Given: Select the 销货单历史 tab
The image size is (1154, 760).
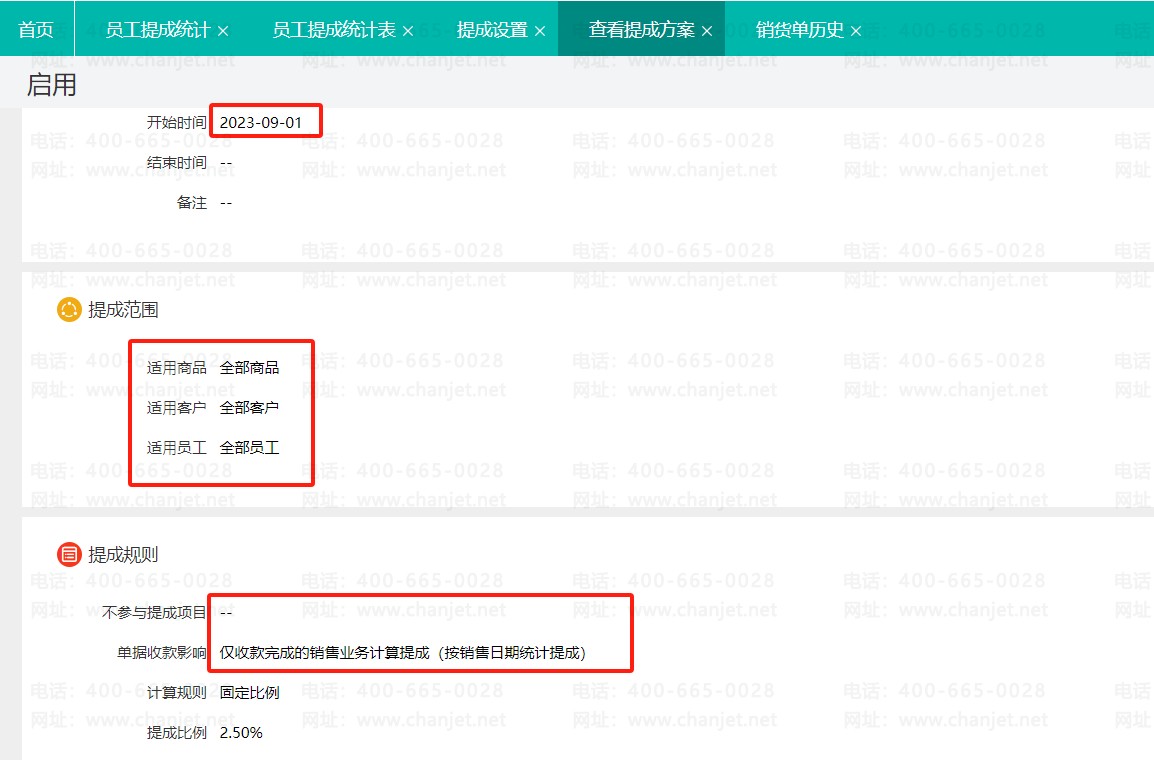Looking at the screenshot, I should (x=800, y=30).
